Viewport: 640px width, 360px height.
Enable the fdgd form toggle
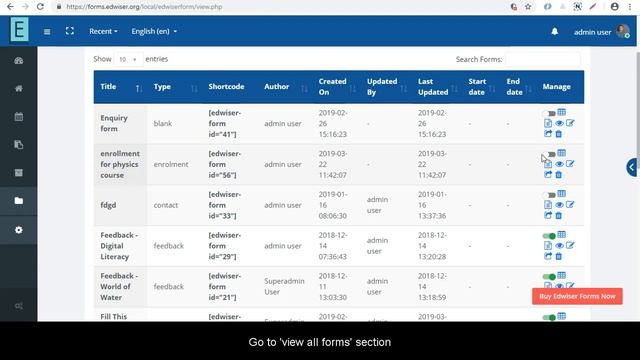pyautogui.click(x=549, y=195)
